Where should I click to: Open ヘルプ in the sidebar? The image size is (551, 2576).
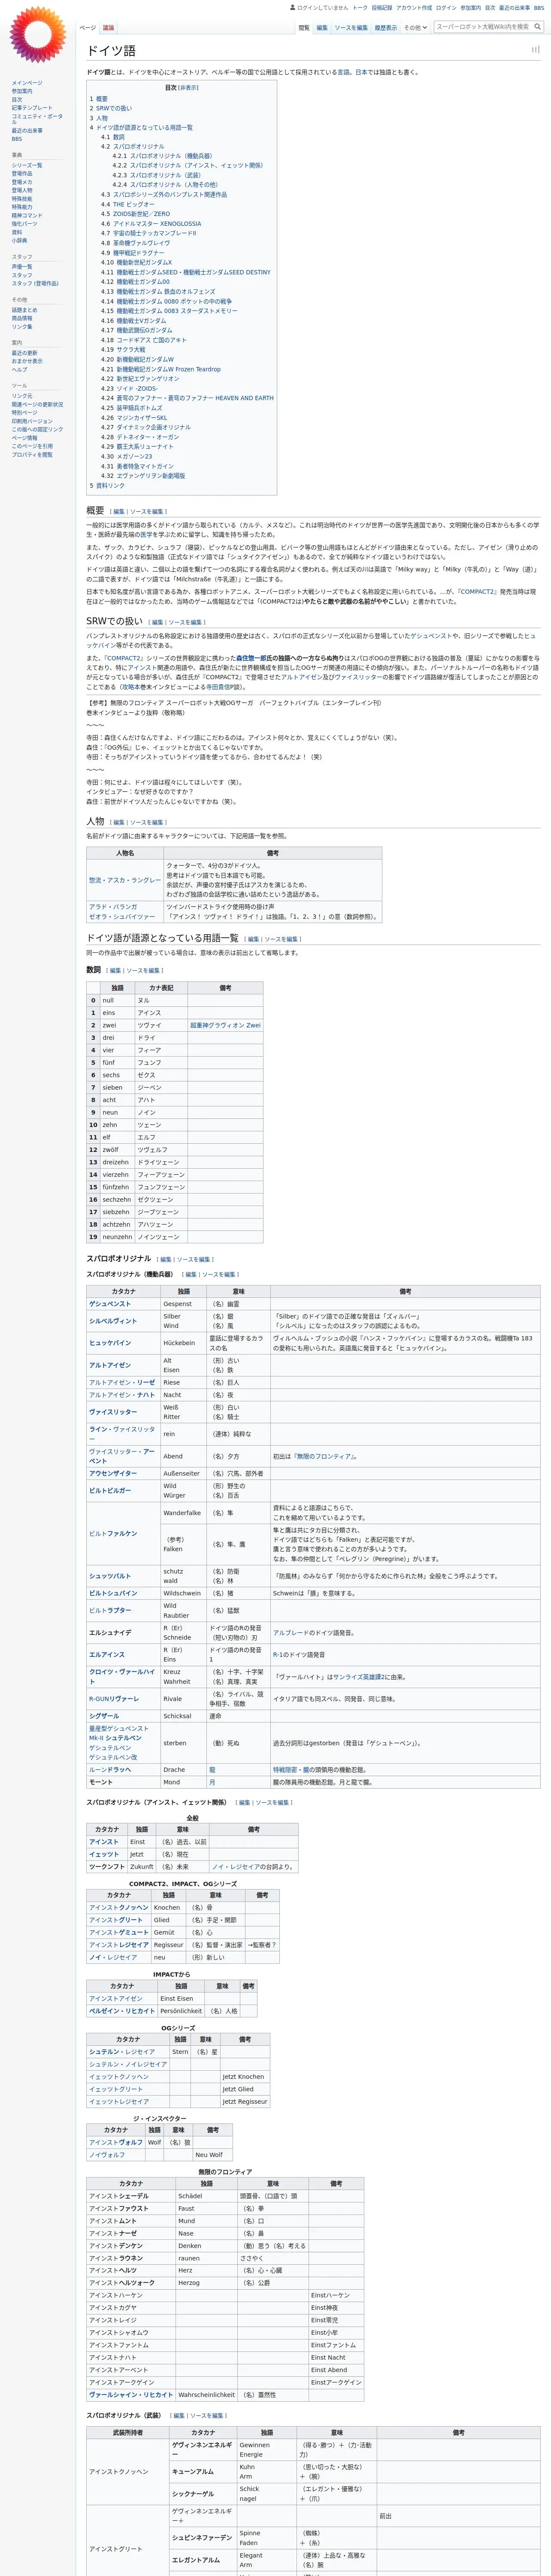click(19, 370)
